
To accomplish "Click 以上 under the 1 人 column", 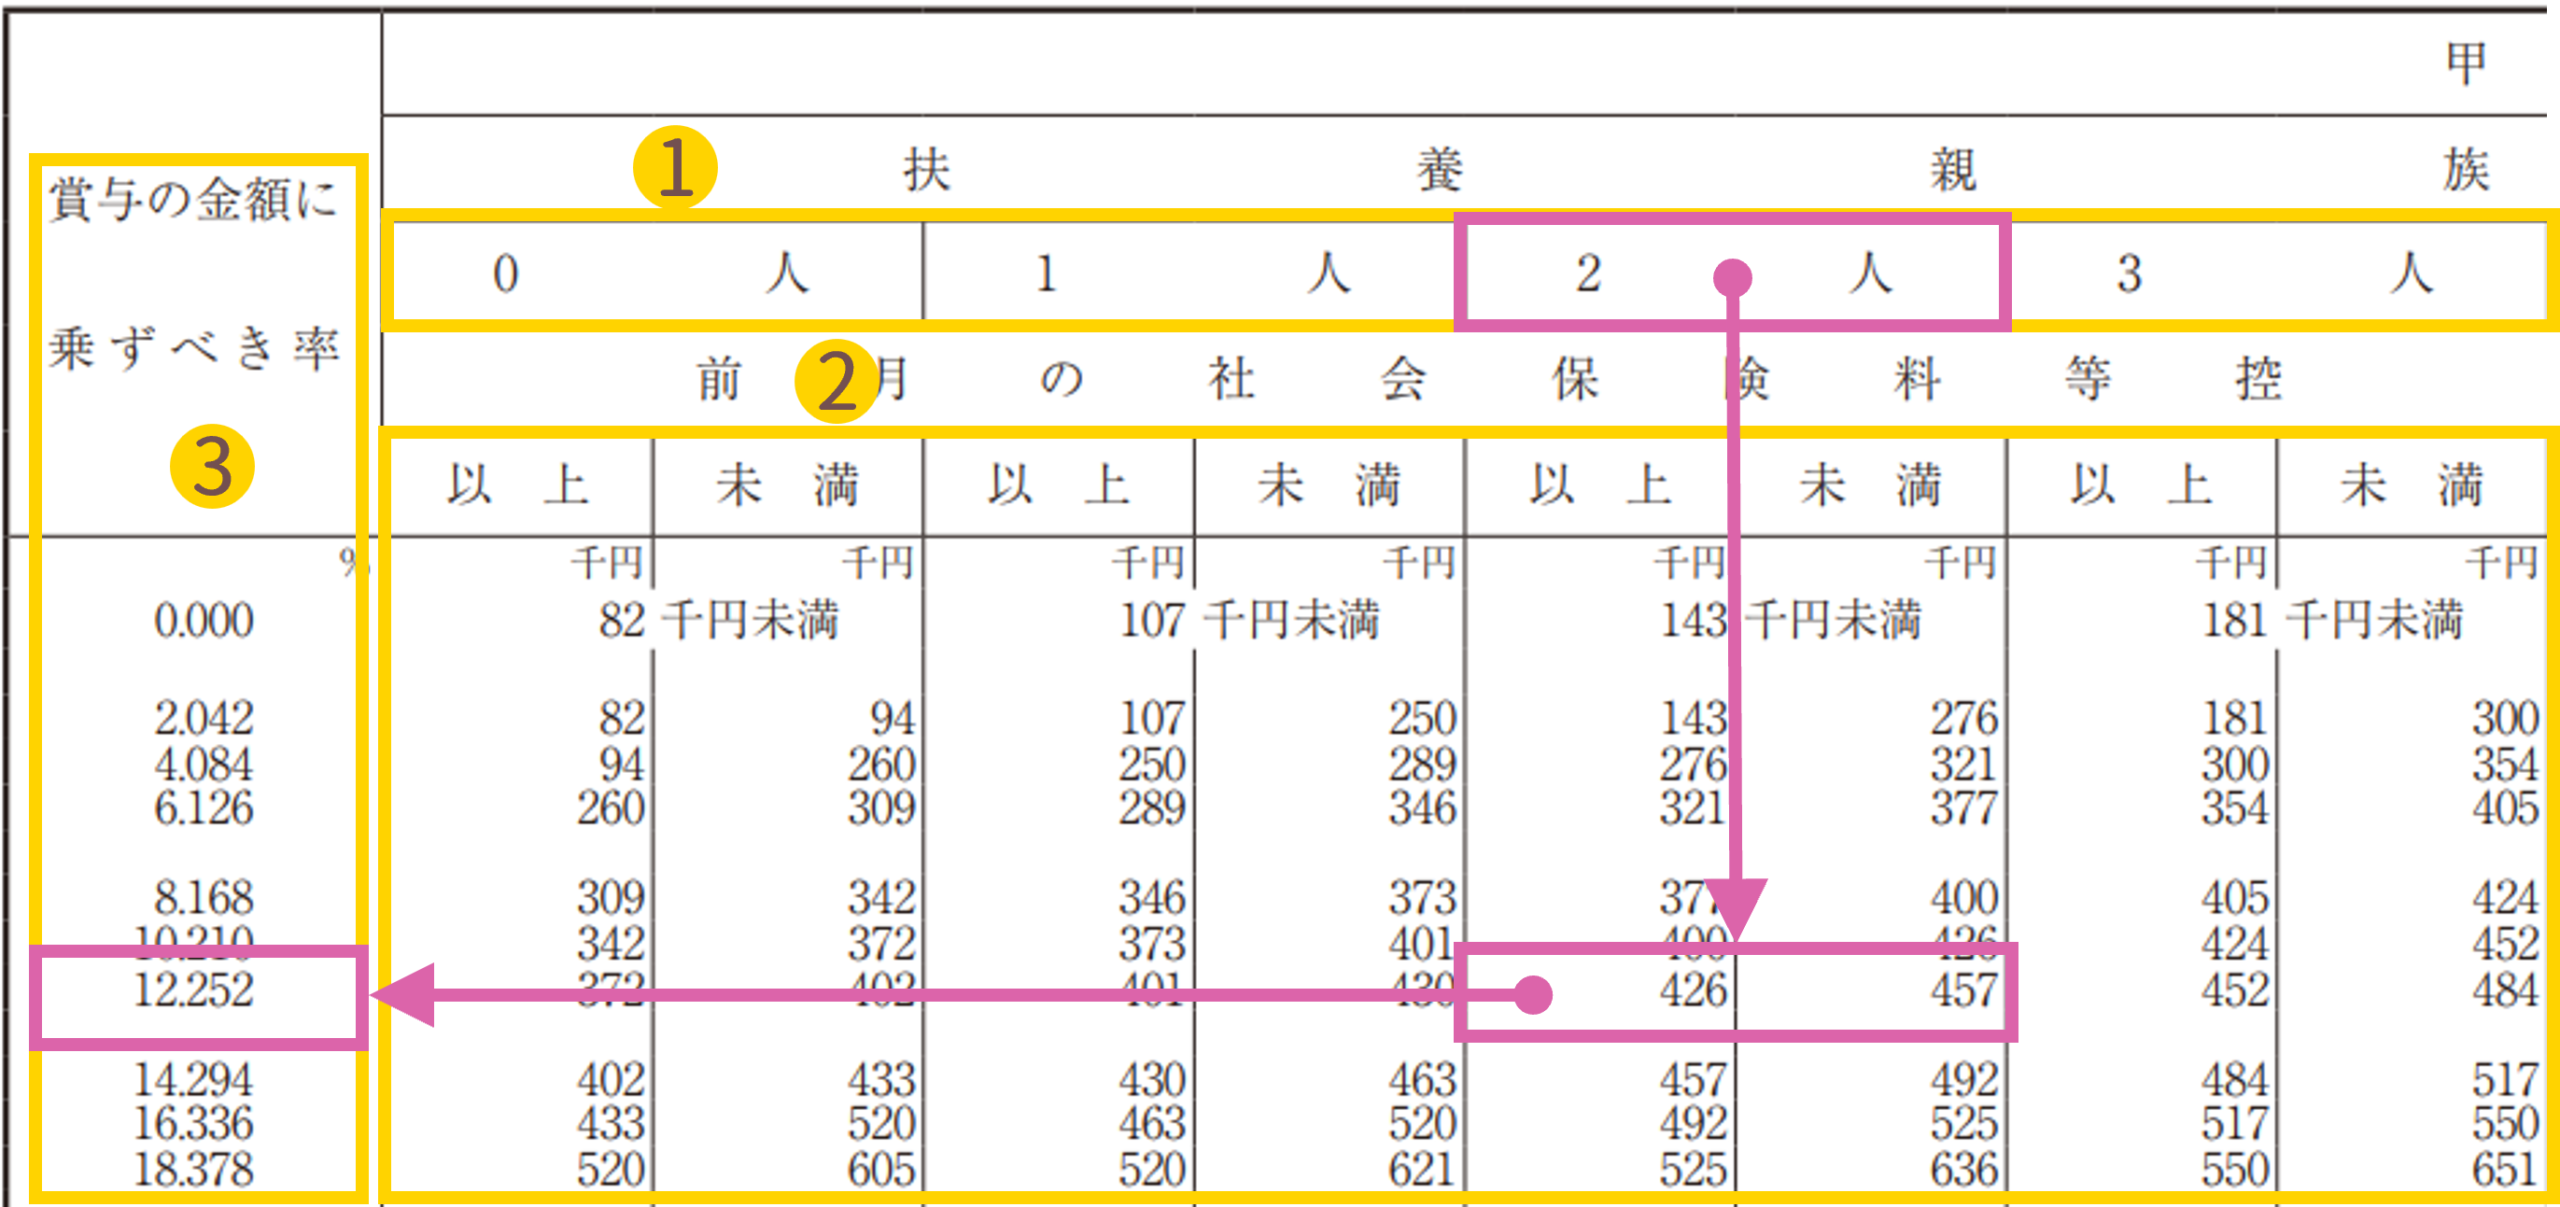I will pos(1058,485).
